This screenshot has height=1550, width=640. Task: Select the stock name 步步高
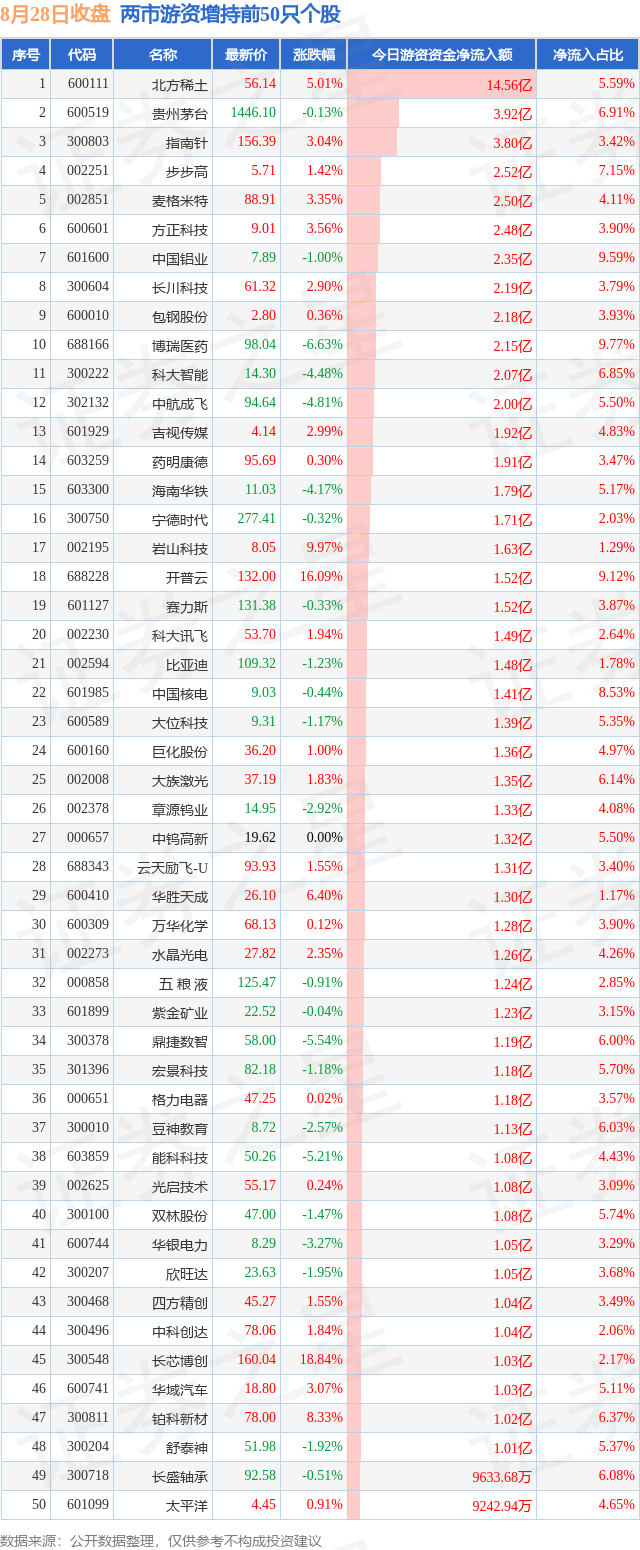click(187, 171)
